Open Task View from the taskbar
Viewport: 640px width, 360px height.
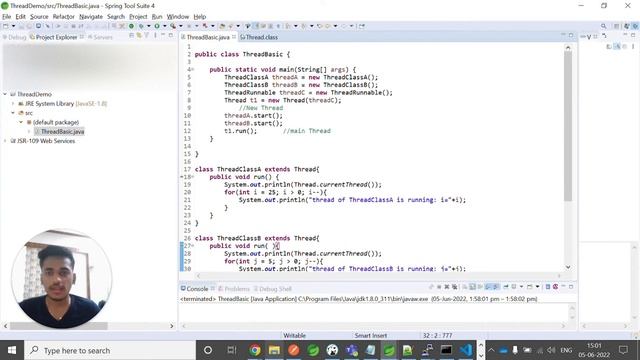232,350
